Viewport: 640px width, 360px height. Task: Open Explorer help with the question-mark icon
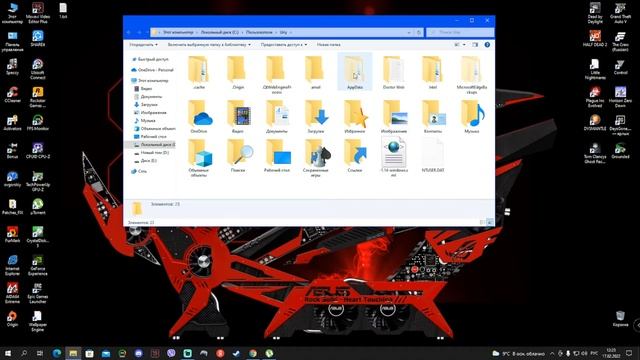click(x=487, y=44)
